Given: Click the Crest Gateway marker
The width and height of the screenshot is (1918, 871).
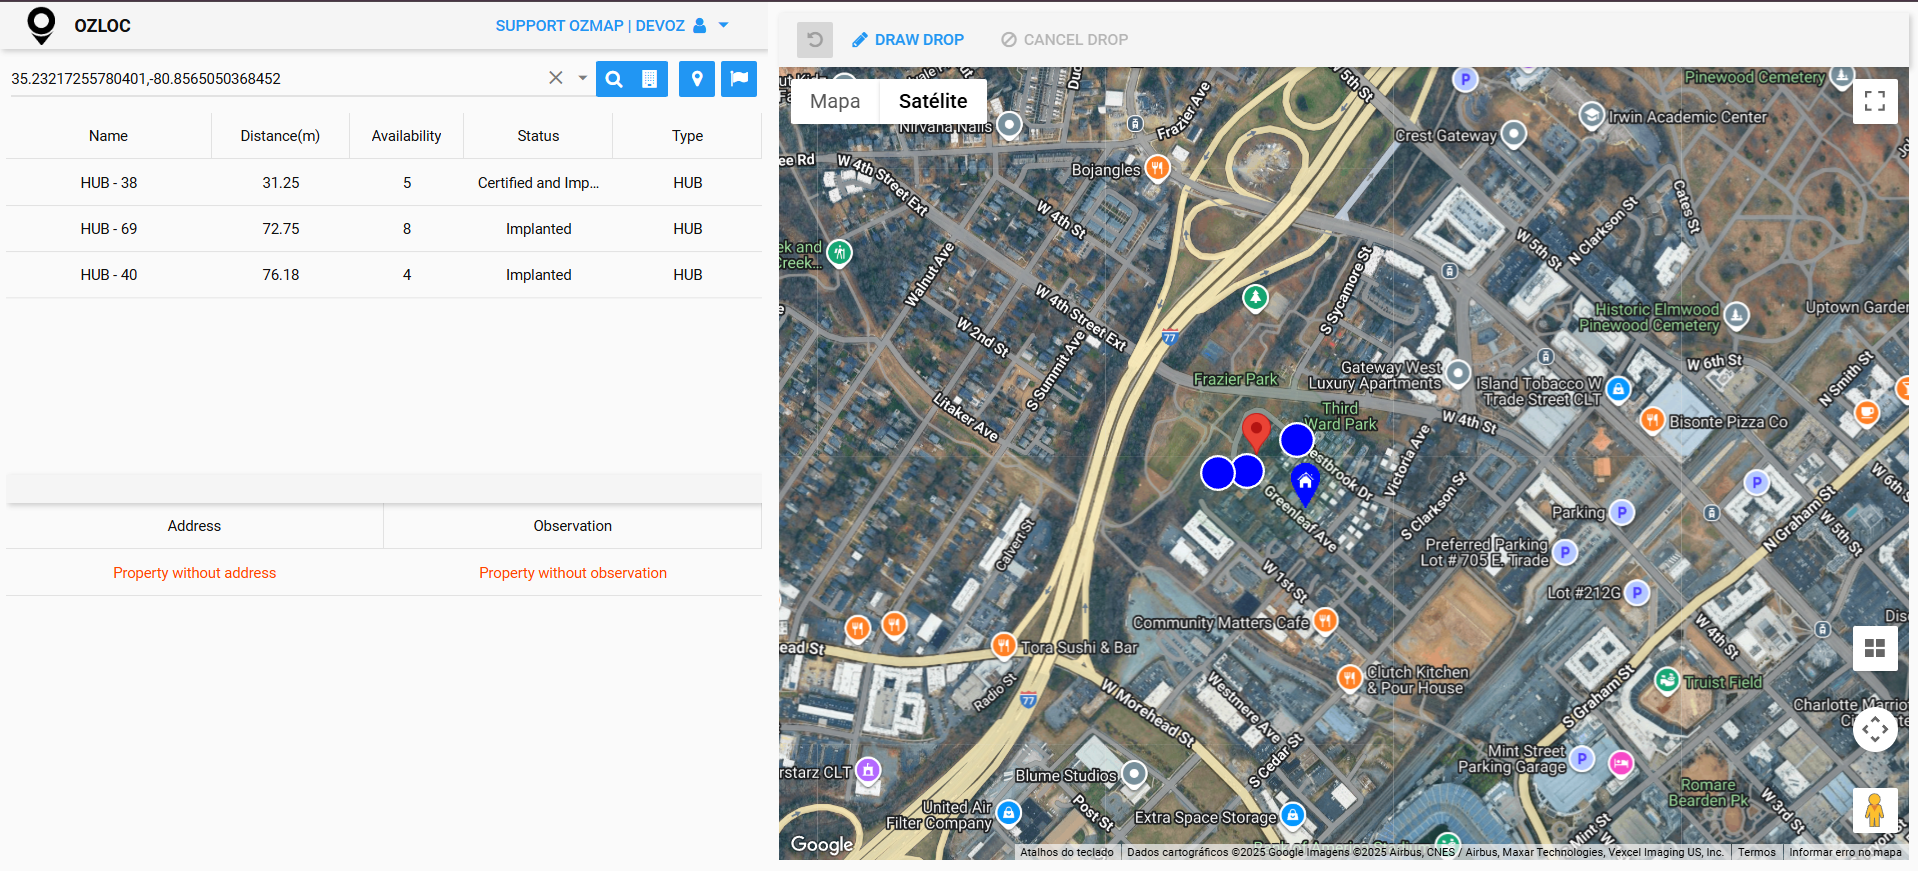Looking at the screenshot, I should (1514, 133).
